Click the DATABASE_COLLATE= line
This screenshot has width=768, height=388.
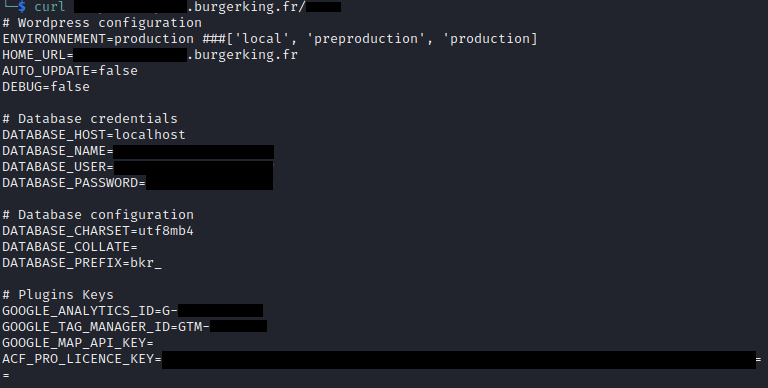pyautogui.click(x=70, y=247)
